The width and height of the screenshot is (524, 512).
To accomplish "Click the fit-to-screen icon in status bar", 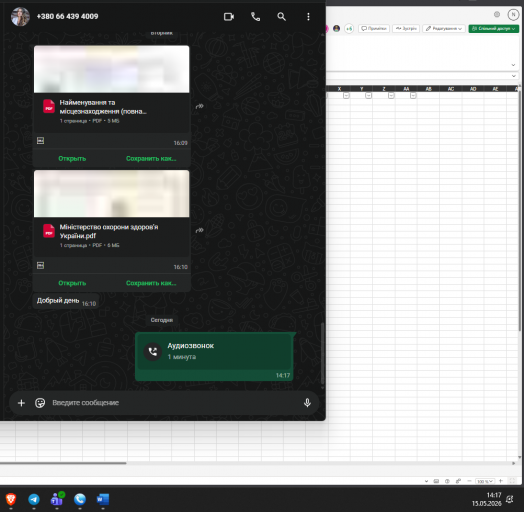I will click(512, 481).
